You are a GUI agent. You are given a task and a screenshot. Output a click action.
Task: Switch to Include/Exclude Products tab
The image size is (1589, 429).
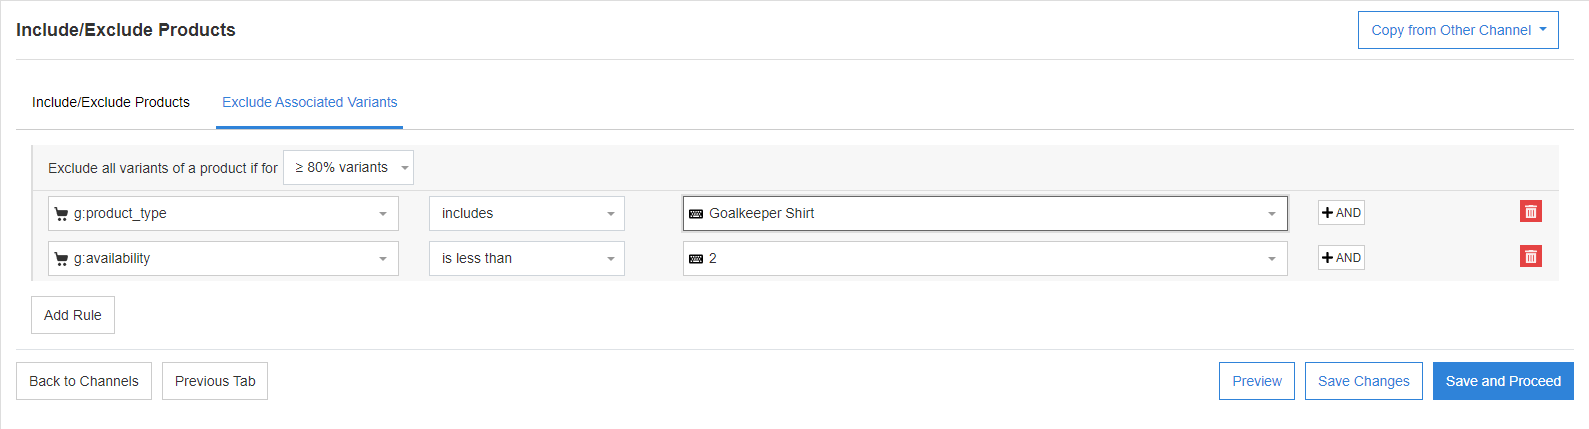click(x=111, y=102)
